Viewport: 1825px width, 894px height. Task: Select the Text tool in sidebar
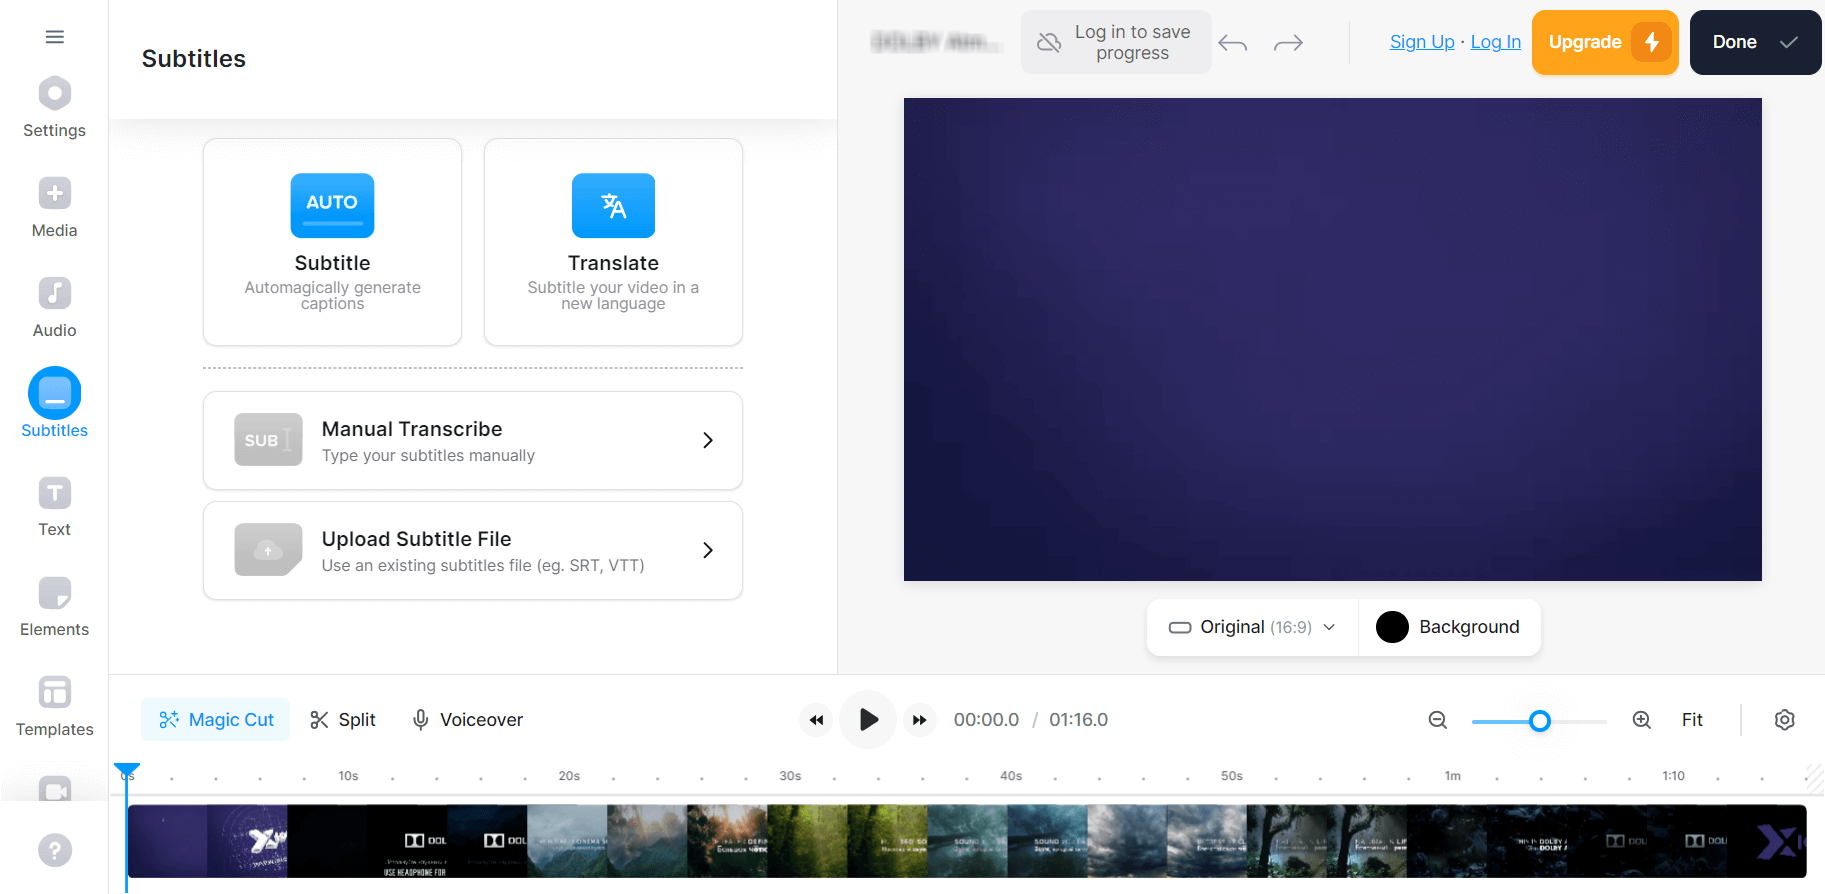pyautogui.click(x=55, y=507)
